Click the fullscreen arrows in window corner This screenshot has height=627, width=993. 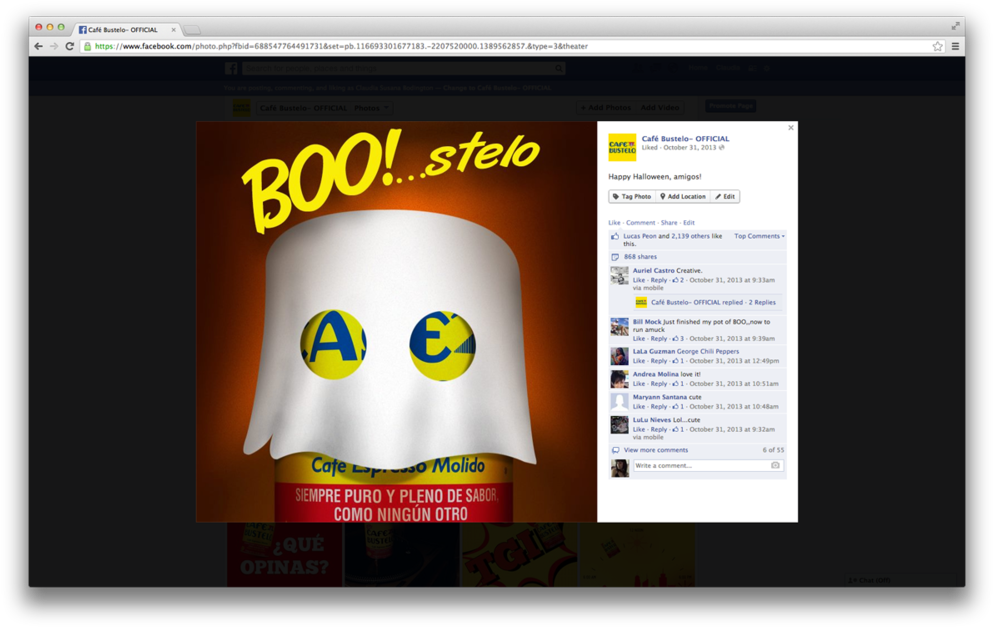click(x=955, y=26)
